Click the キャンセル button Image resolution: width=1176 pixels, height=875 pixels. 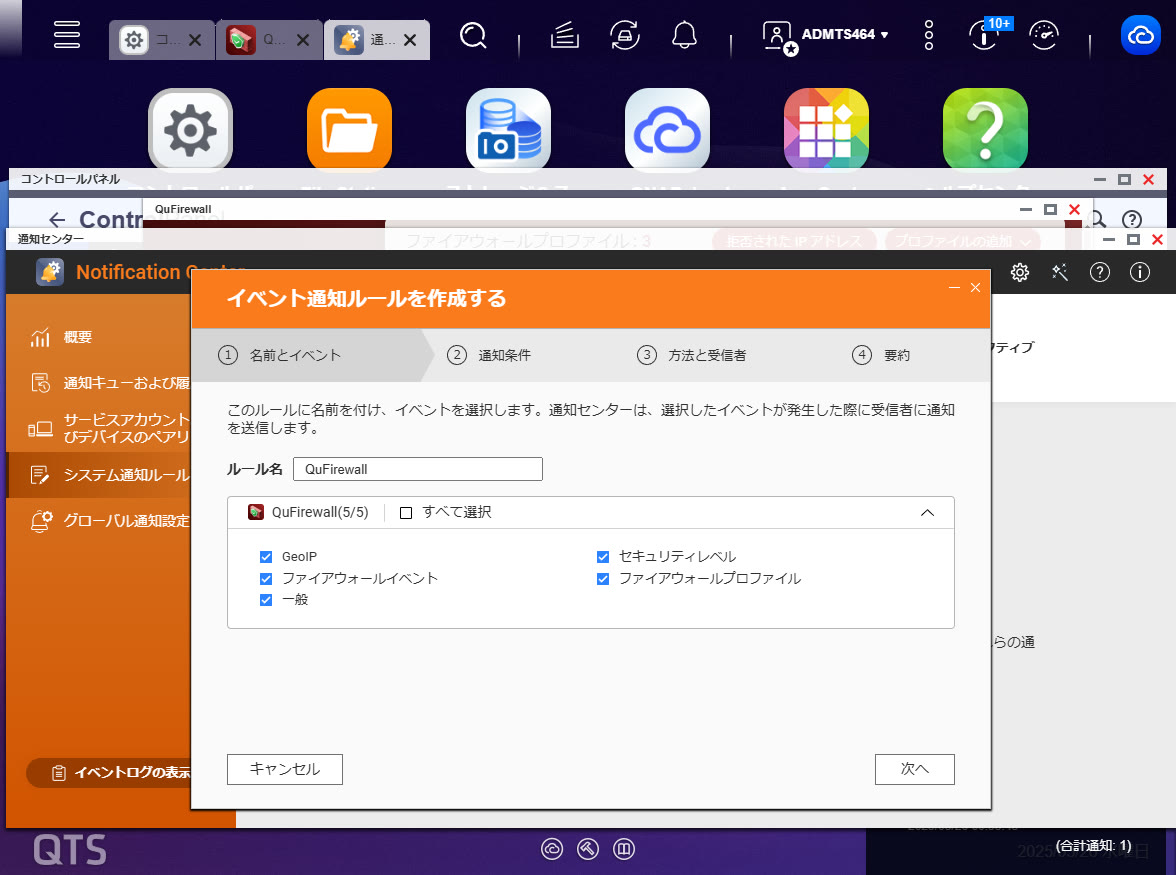tap(285, 769)
